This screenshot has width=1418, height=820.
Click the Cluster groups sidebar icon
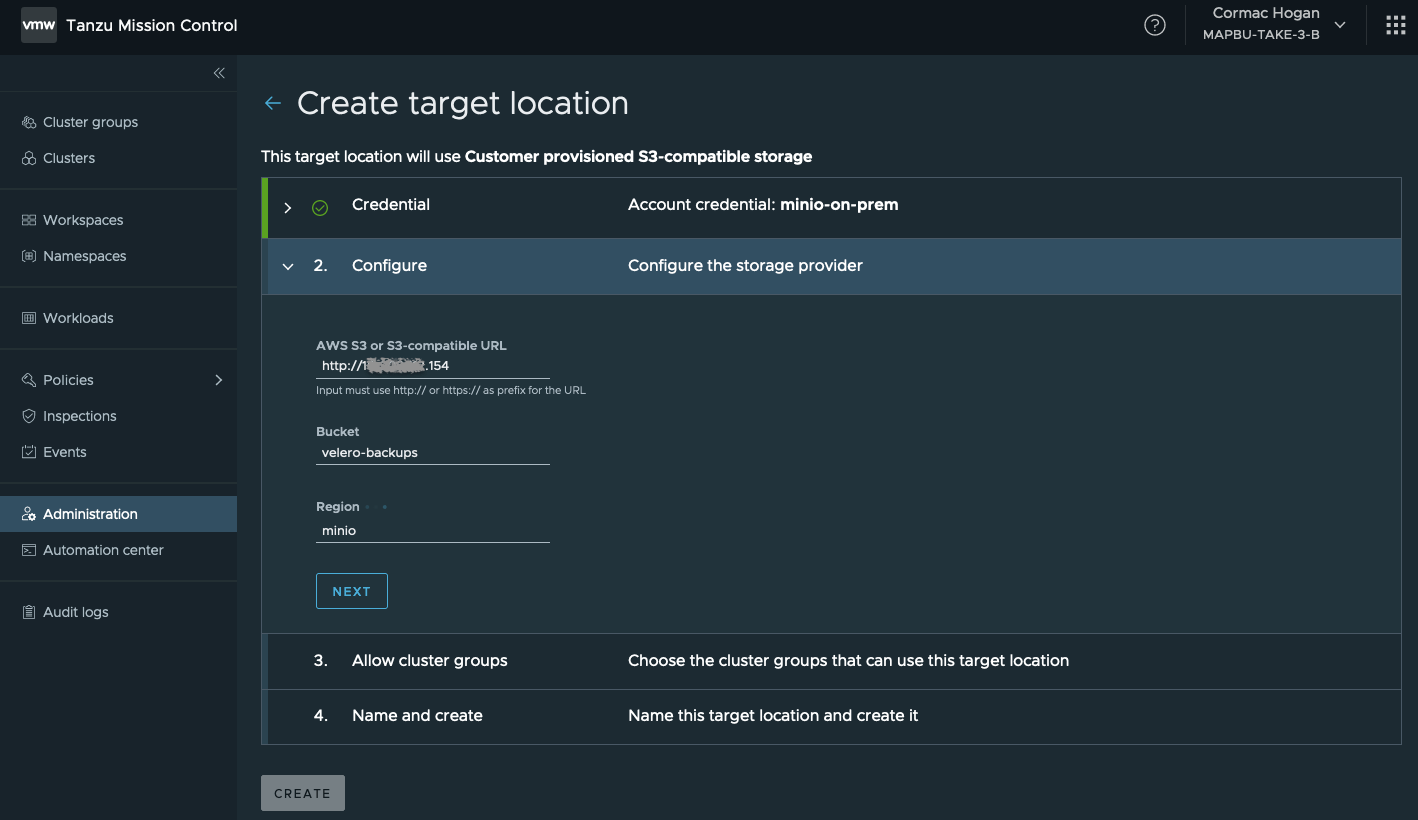[x=29, y=122]
